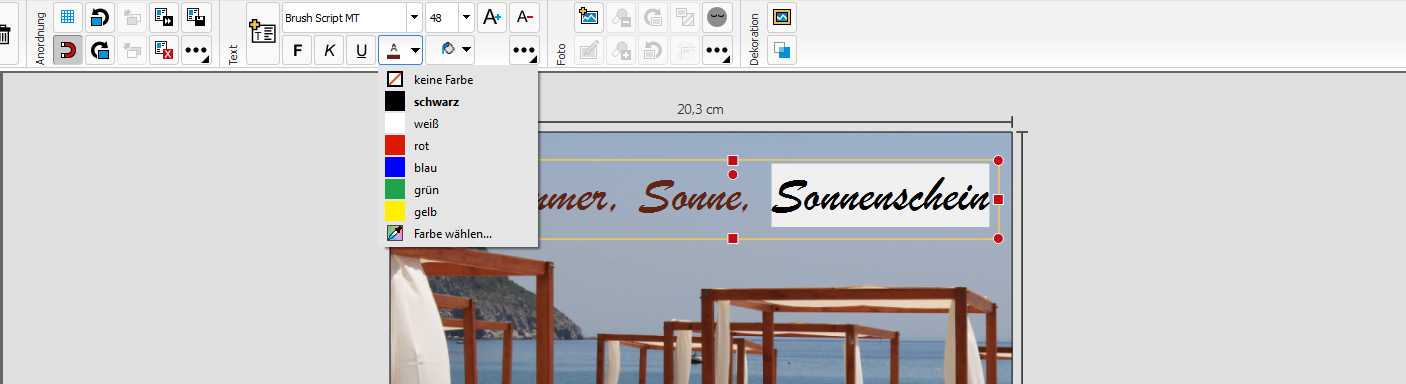This screenshot has height=384, width=1406.
Task: Click the Brush Script MT font field
Action: [344, 17]
